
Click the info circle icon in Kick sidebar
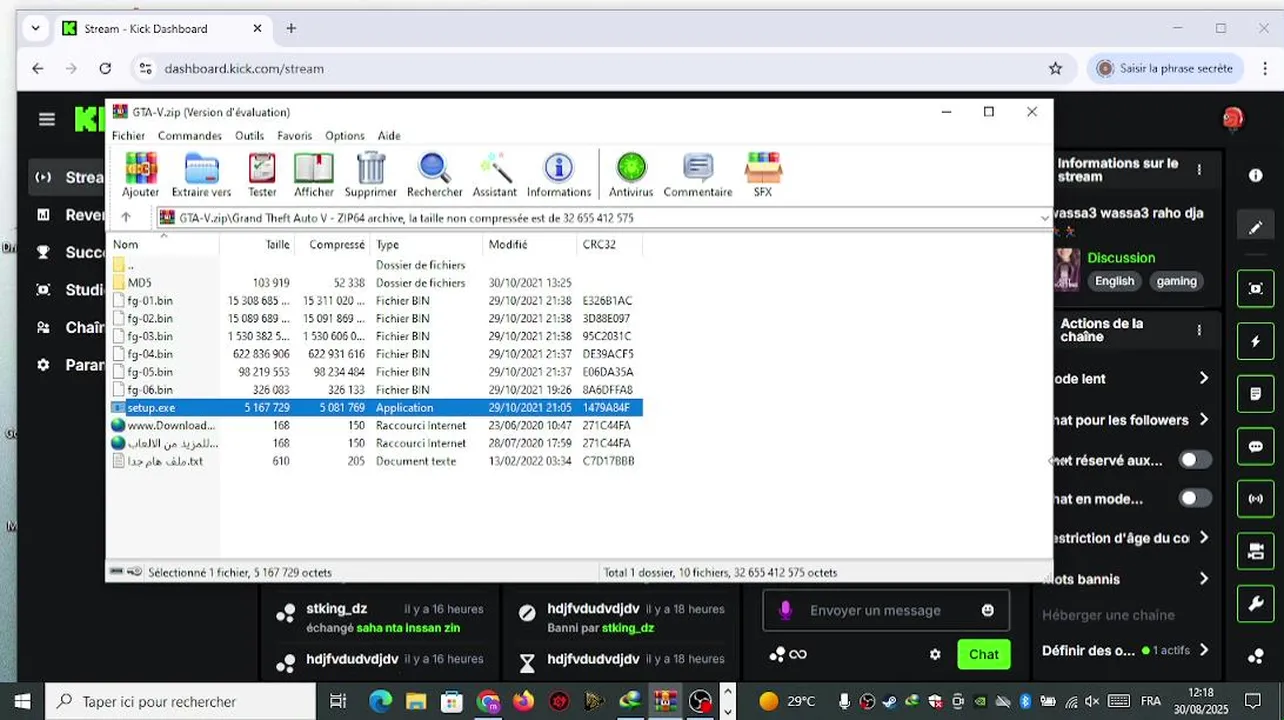click(1256, 175)
